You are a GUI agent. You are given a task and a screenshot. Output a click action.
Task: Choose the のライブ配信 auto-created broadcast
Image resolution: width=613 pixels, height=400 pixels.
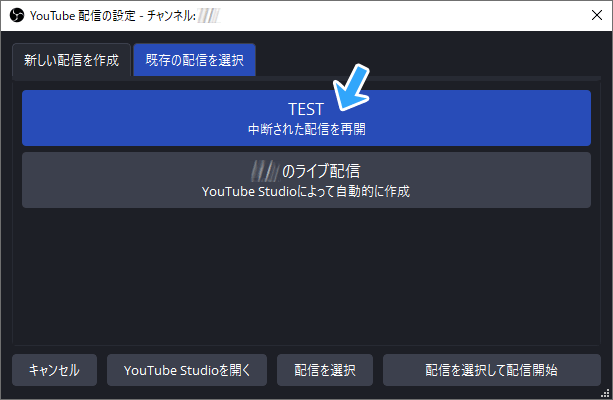tap(306, 180)
